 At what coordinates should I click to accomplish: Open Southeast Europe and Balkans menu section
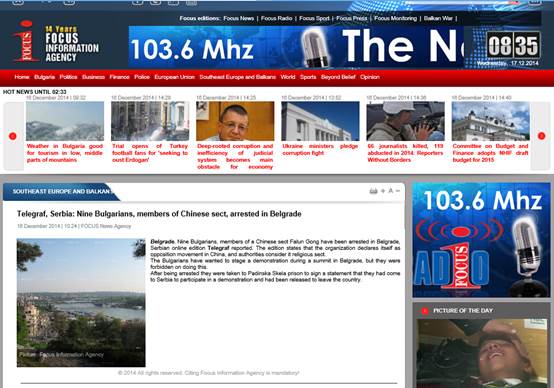pyautogui.click(x=237, y=77)
